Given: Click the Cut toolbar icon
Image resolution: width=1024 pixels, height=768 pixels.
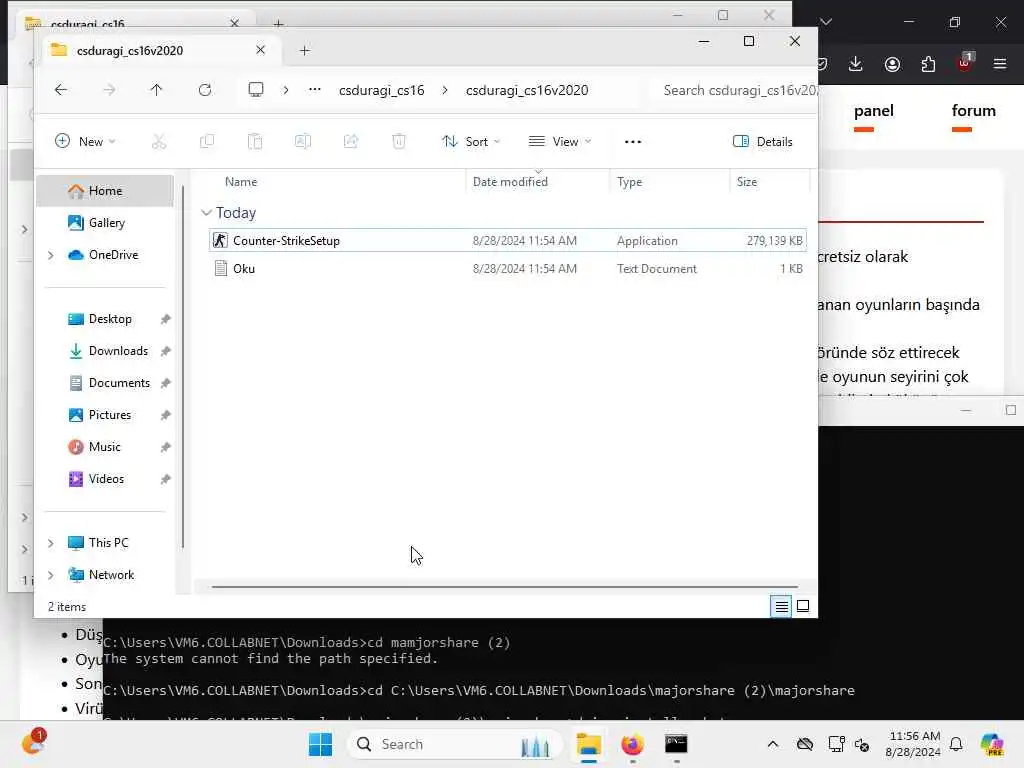Looking at the screenshot, I should [x=159, y=142].
